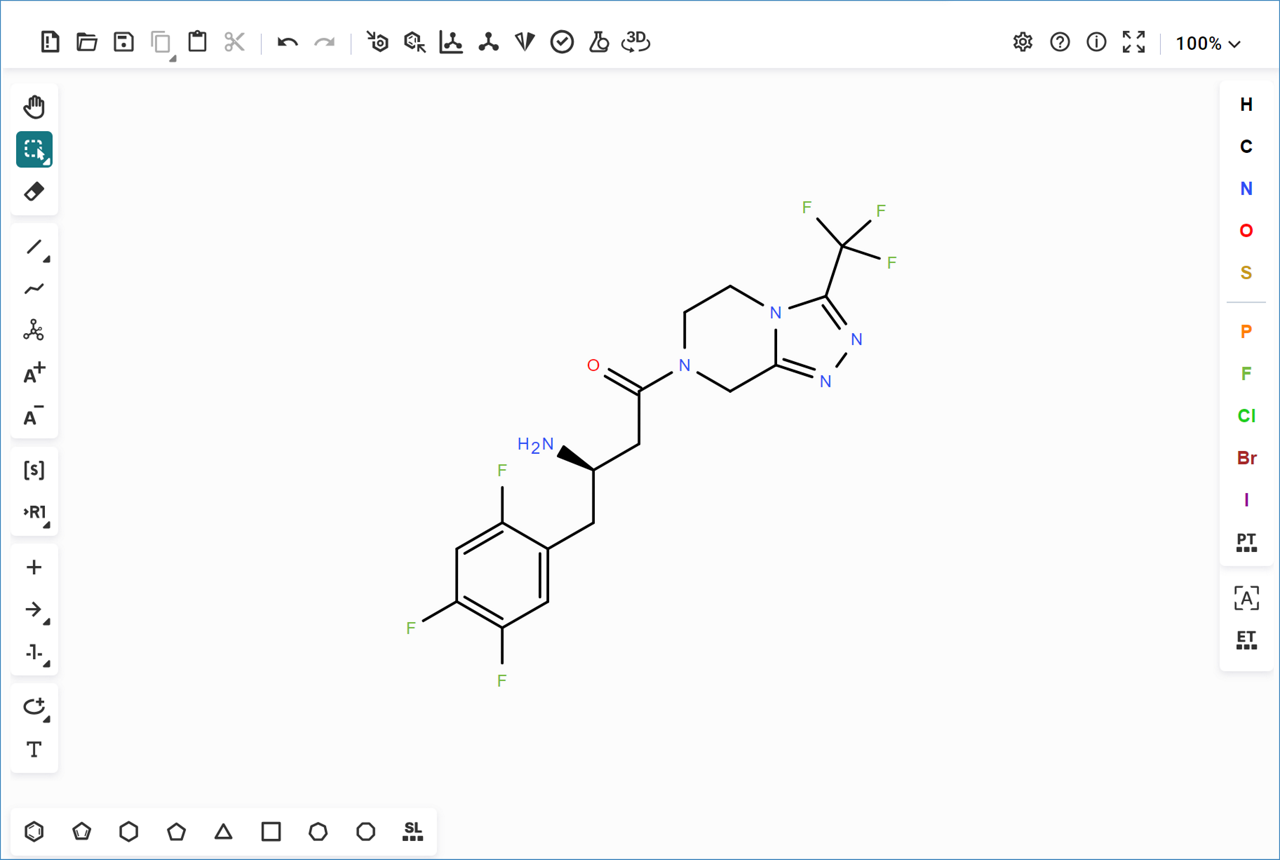The width and height of the screenshot is (1280, 860).
Task: Click Calculate CIP stereo icon
Action: click(x=525, y=42)
